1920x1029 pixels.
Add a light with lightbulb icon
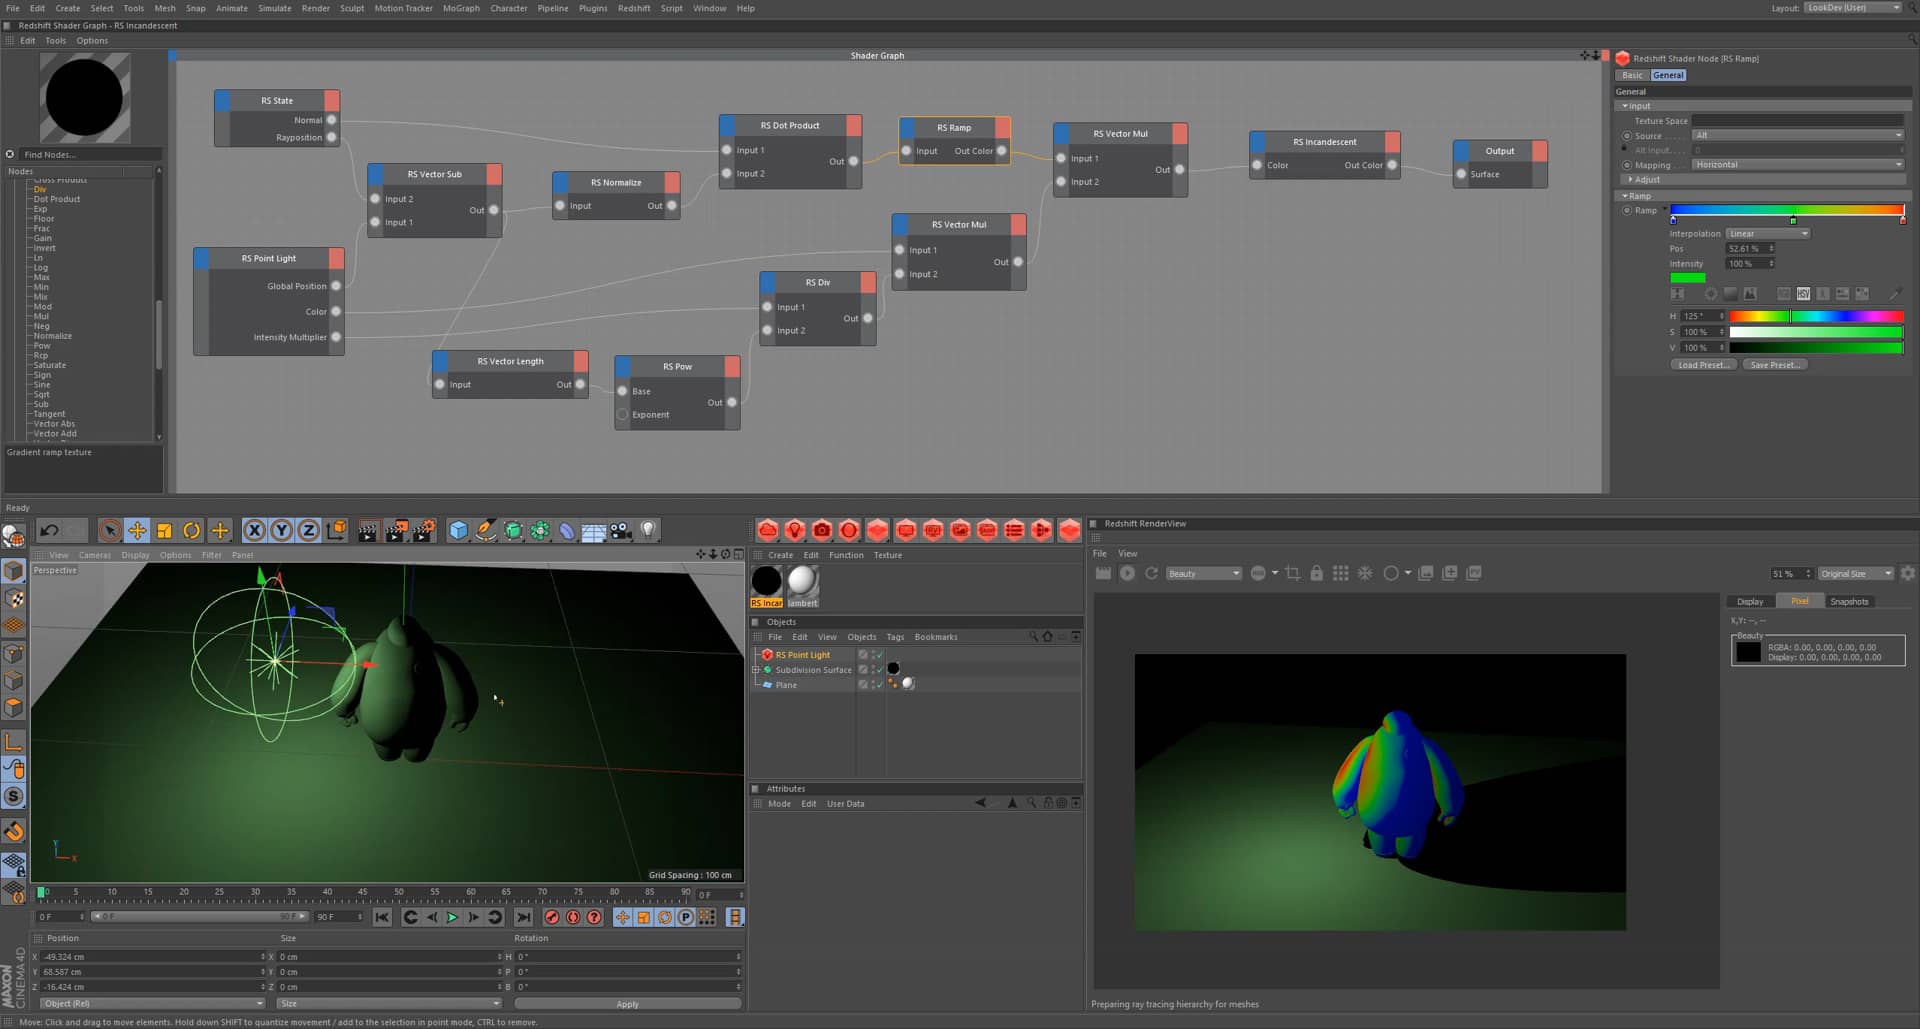648,530
